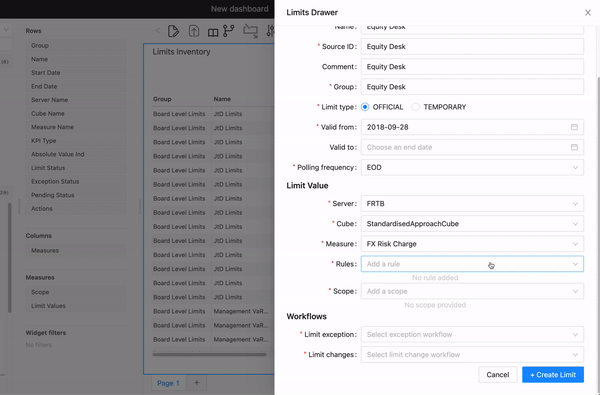This screenshot has width=600, height=395.
Task: Click the Group column header in the Limits Inventory table
Action: pos(162,99)
